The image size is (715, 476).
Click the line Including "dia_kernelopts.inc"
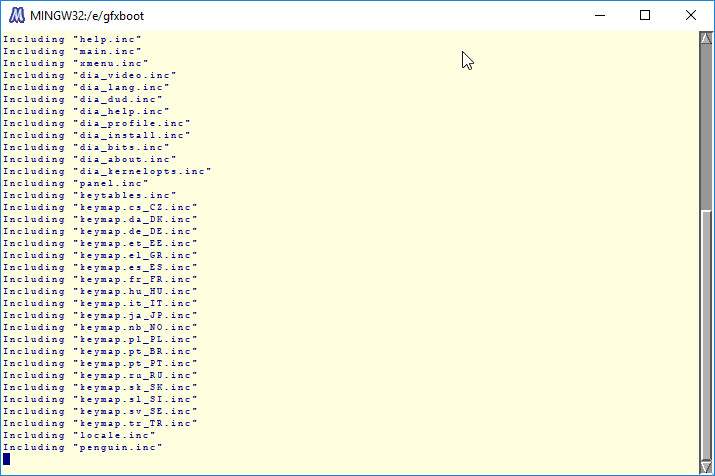click(x=107, y=171)
